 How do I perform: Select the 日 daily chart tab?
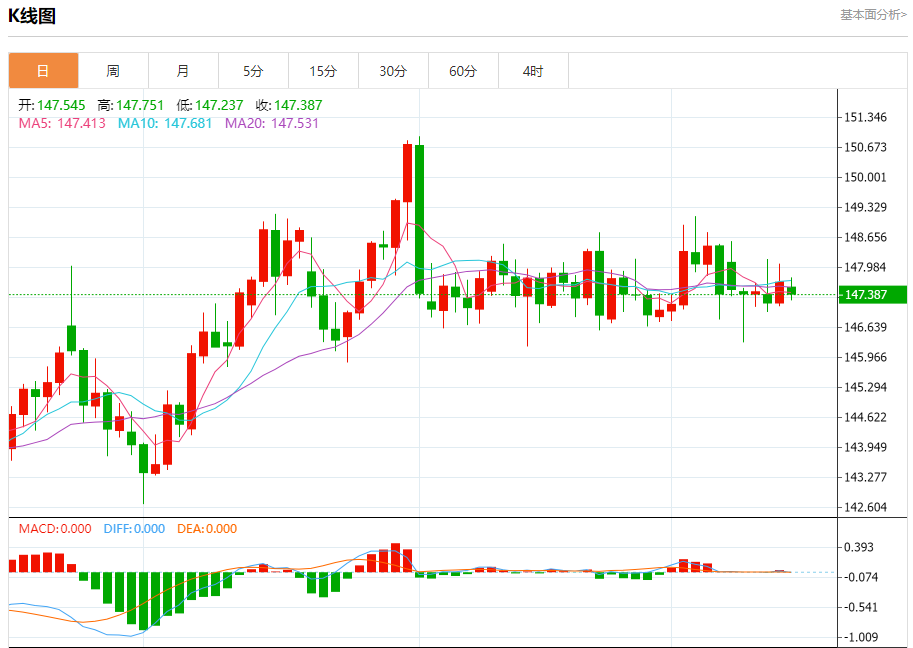pos(43,71)
